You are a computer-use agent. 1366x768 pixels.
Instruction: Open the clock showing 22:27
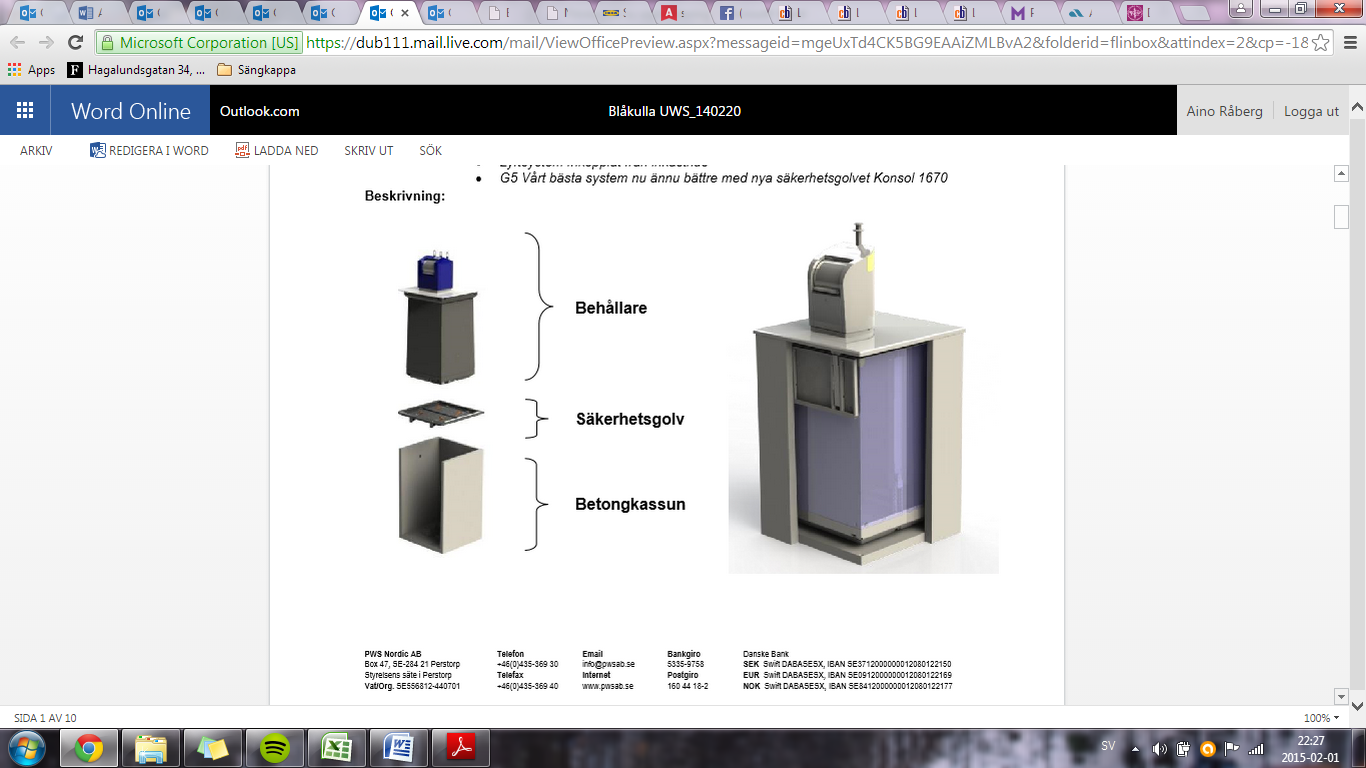tap(1312, 748)
